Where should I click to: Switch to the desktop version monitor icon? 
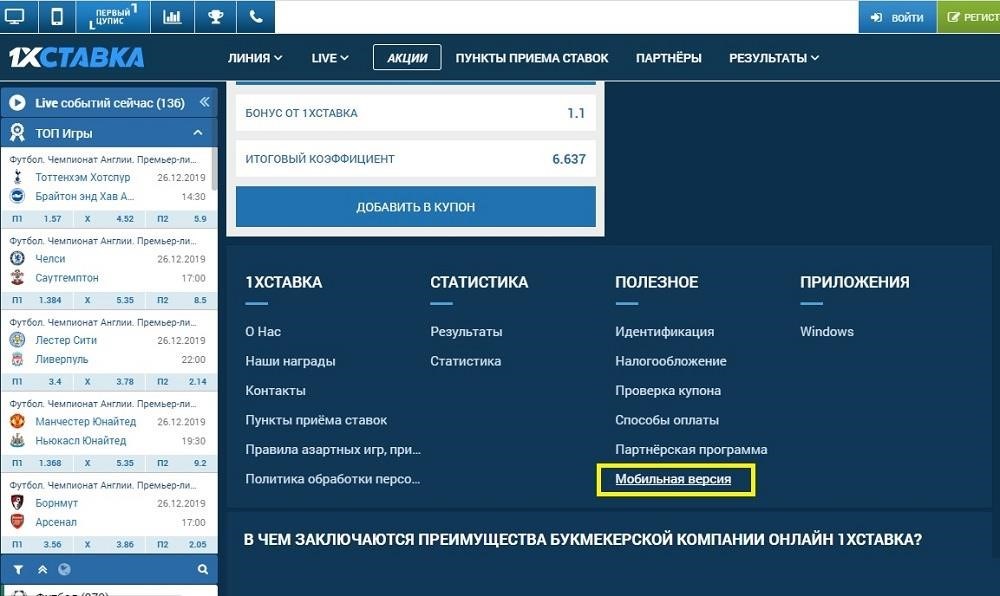(x=14, y=17)
